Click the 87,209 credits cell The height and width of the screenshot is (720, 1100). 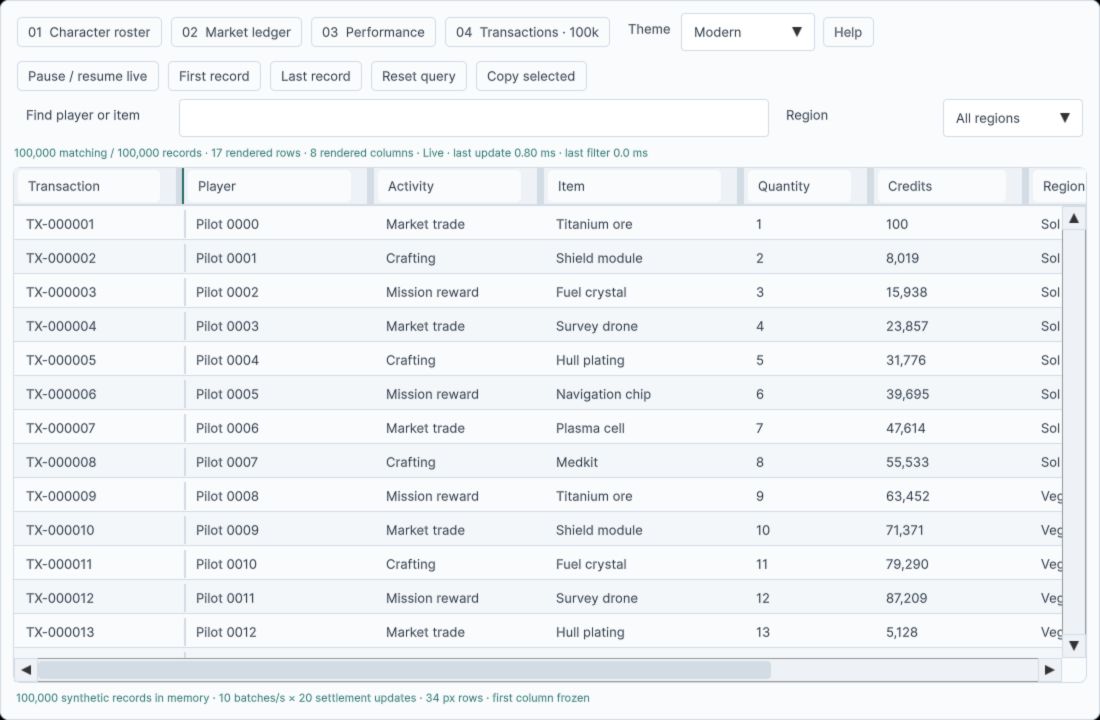pos(953,599)
